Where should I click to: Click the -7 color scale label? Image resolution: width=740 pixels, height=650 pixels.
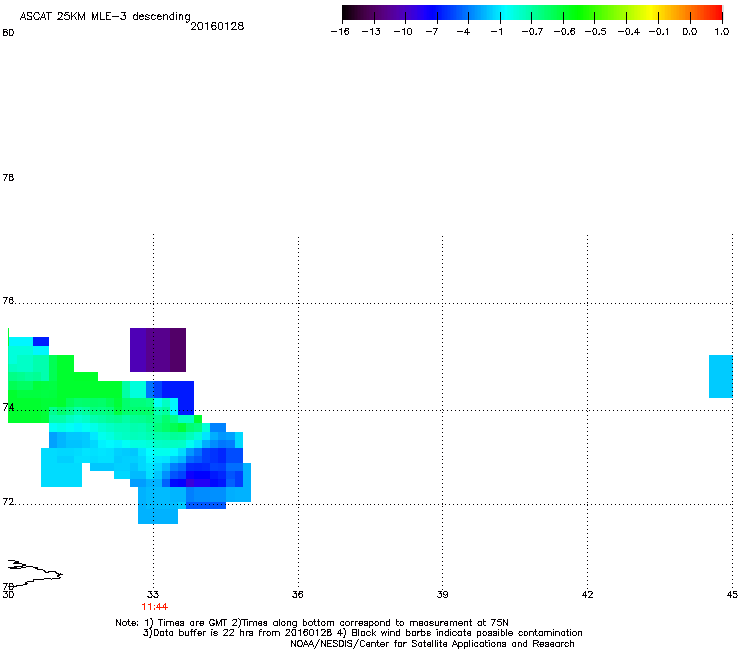point(431,32)
